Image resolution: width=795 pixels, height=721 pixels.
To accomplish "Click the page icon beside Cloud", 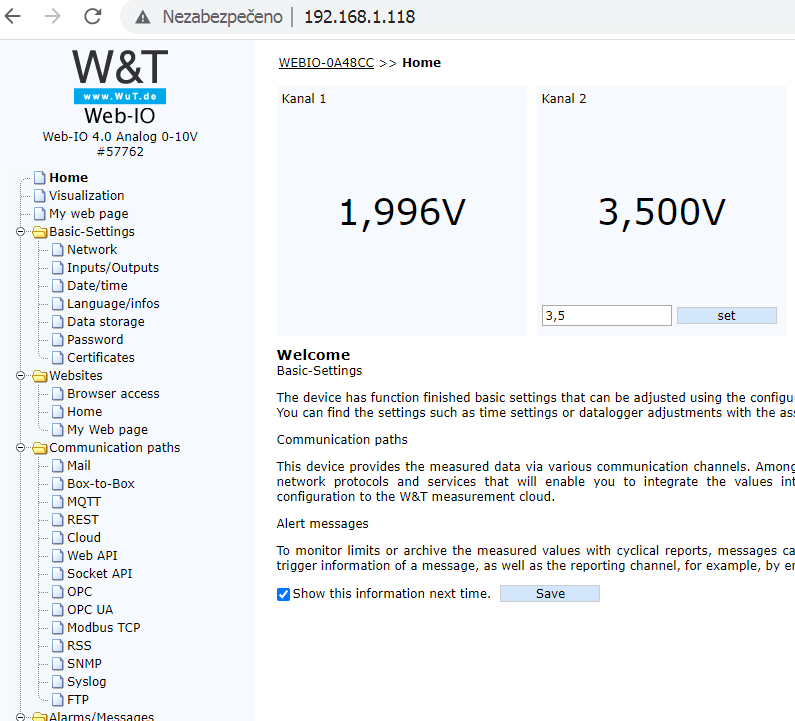I will (58, 537).
